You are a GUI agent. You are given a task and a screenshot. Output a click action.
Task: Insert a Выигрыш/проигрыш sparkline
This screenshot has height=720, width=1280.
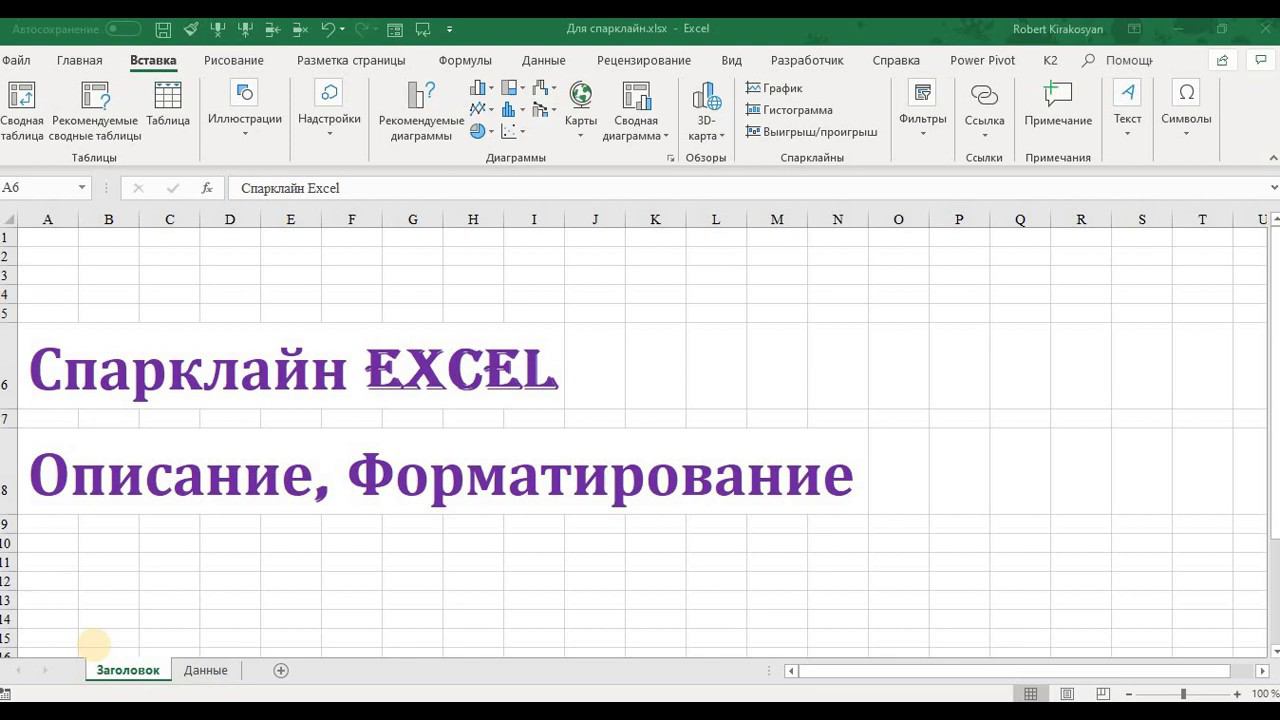coord(811,131)
